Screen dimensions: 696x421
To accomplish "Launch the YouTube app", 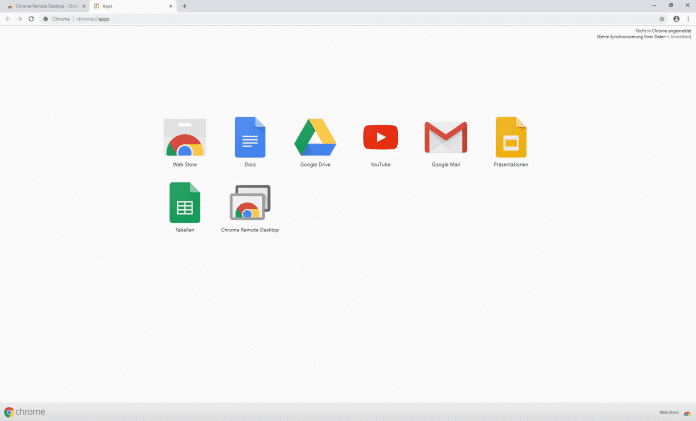I will coord(380,138).
